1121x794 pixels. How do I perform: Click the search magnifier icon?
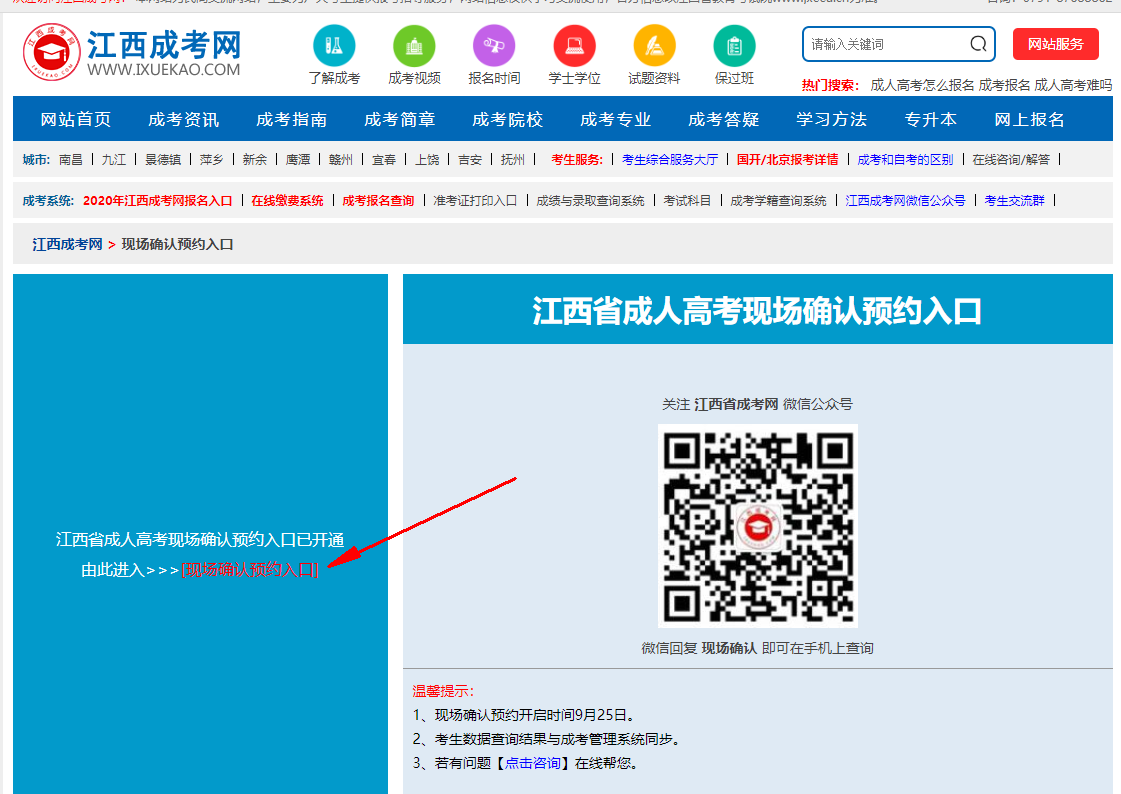[978, 44]
